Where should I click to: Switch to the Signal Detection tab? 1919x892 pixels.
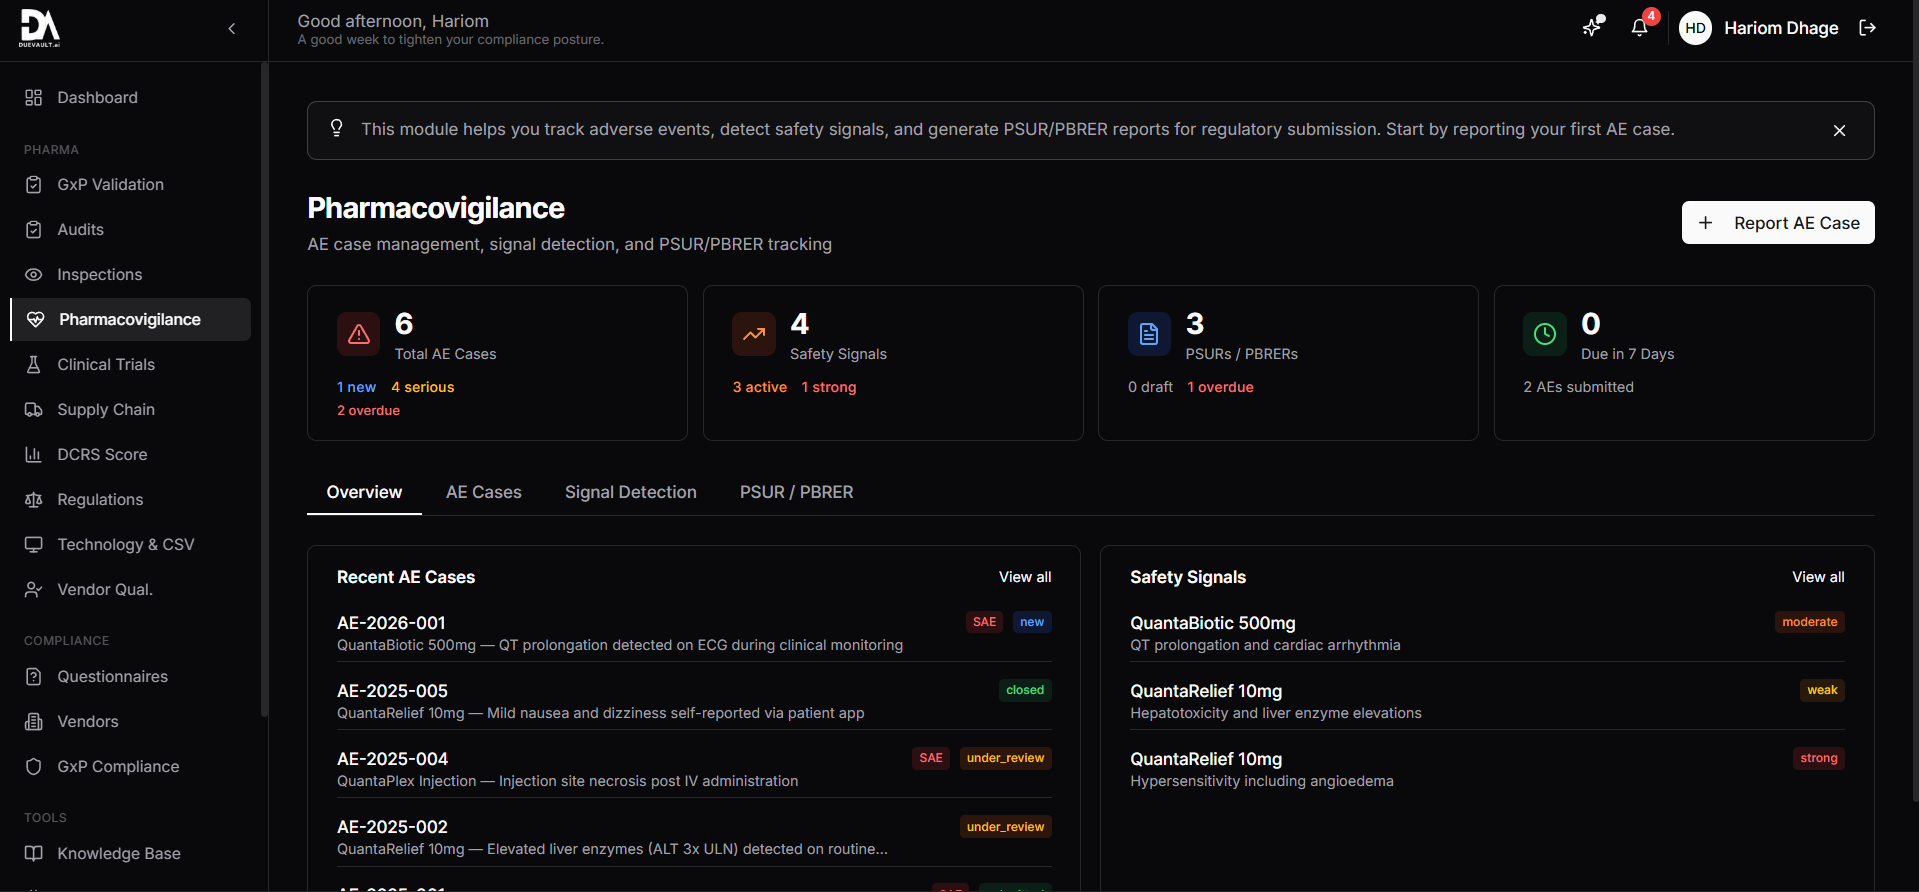(x=630, y=492)
